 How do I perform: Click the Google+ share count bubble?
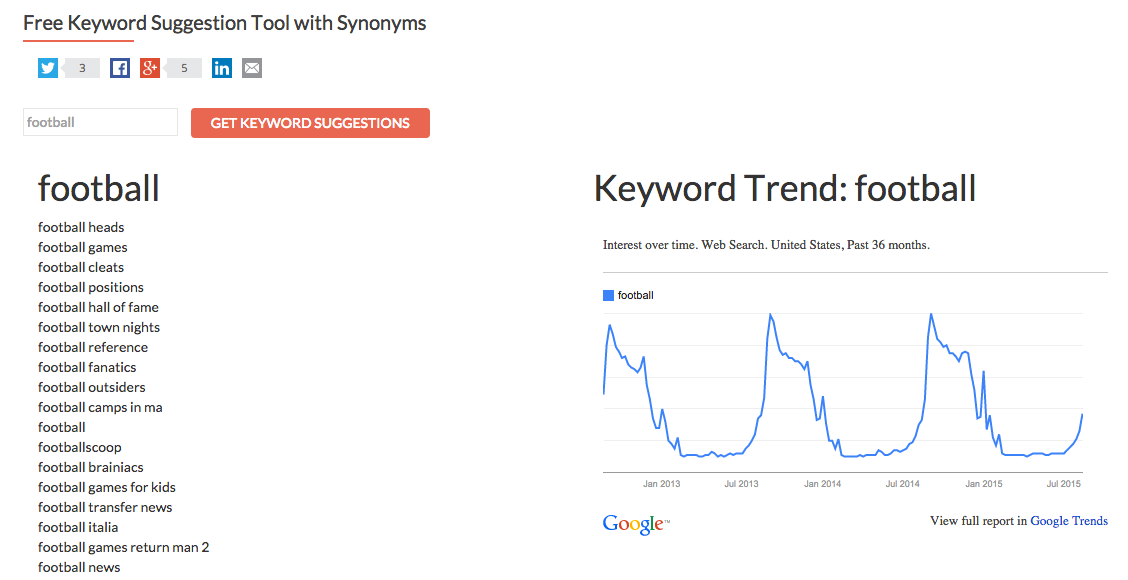pos(183,67)
